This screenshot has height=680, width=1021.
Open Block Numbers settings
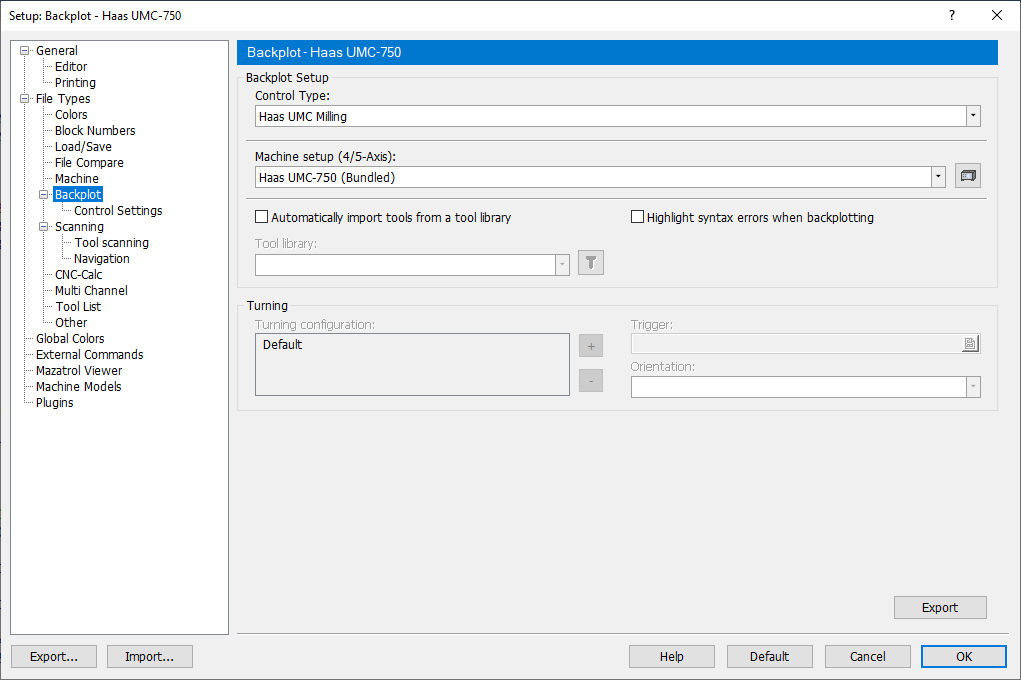(x=95, y=130)
